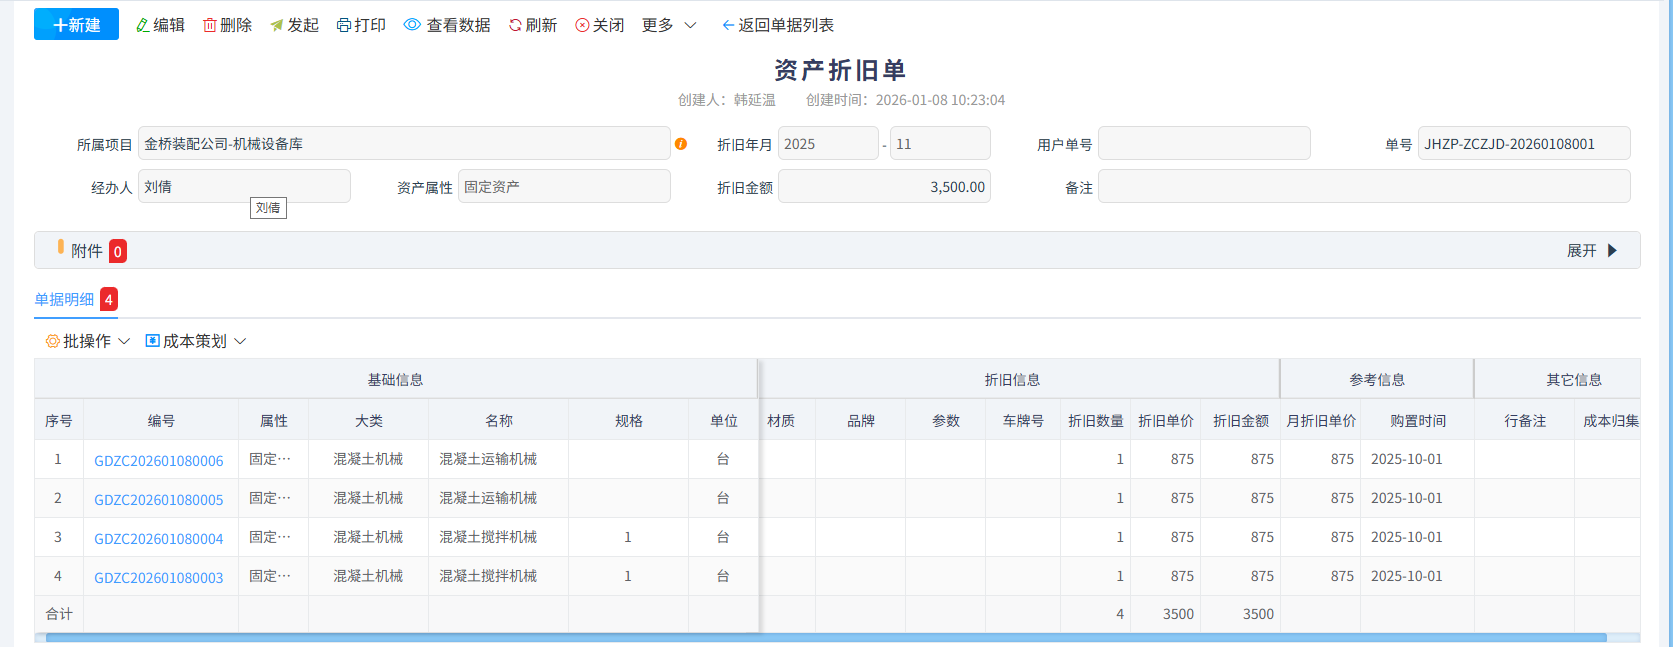Click the horizontal scrollbar under the table
Image resolution: width=1673 pixels, height=647 pixels.
[825, 637]
